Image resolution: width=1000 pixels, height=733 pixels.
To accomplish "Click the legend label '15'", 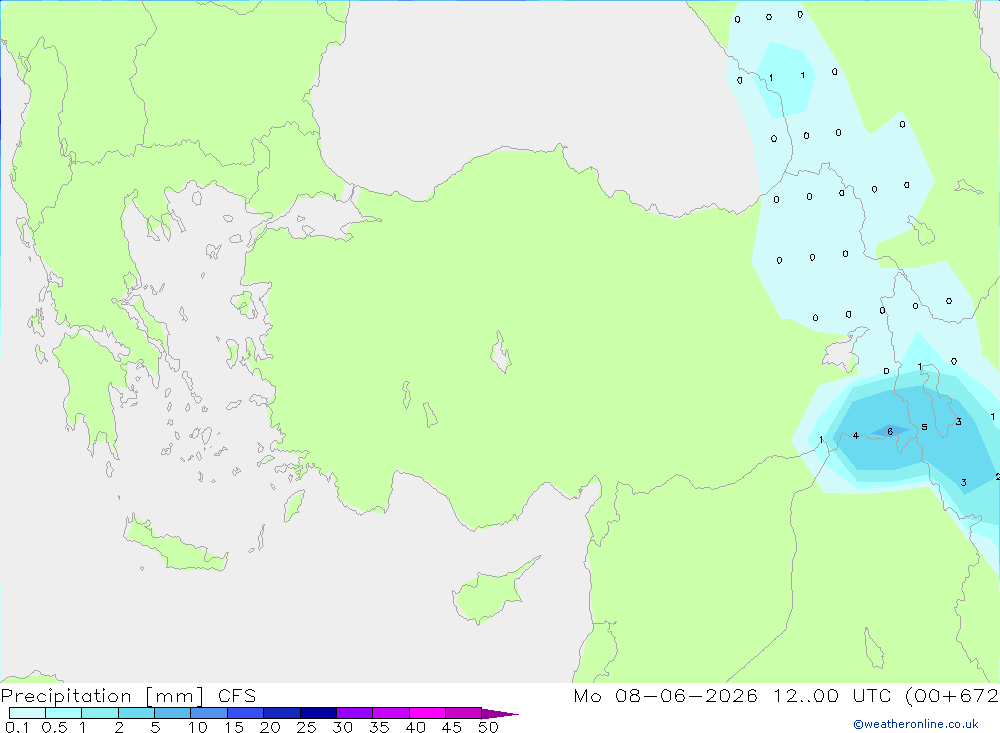I will coord(234,727).
